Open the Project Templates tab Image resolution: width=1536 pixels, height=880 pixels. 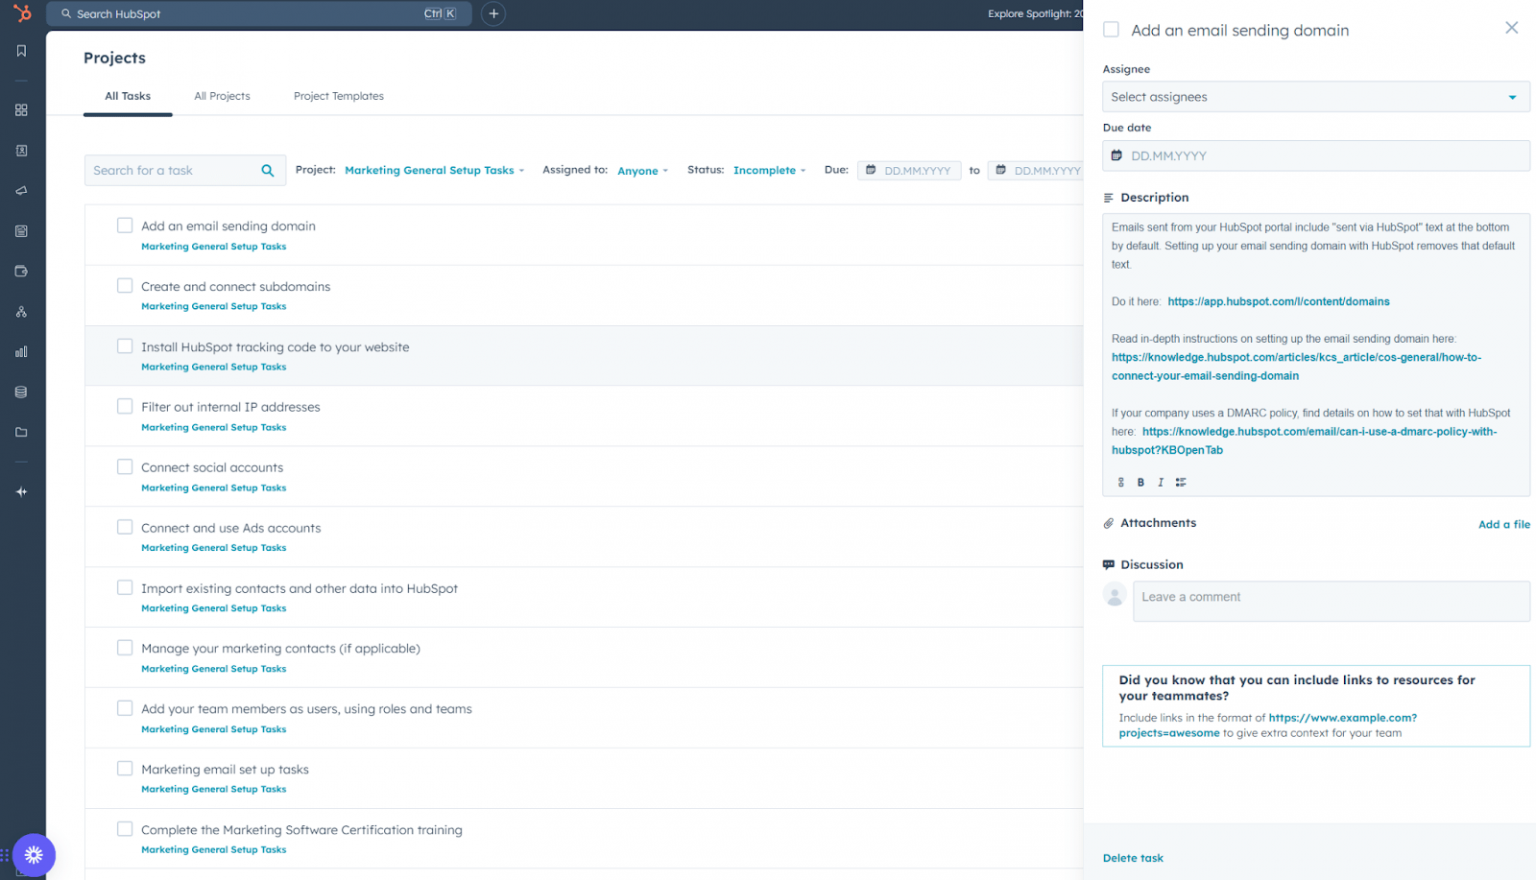click(338, 96)
